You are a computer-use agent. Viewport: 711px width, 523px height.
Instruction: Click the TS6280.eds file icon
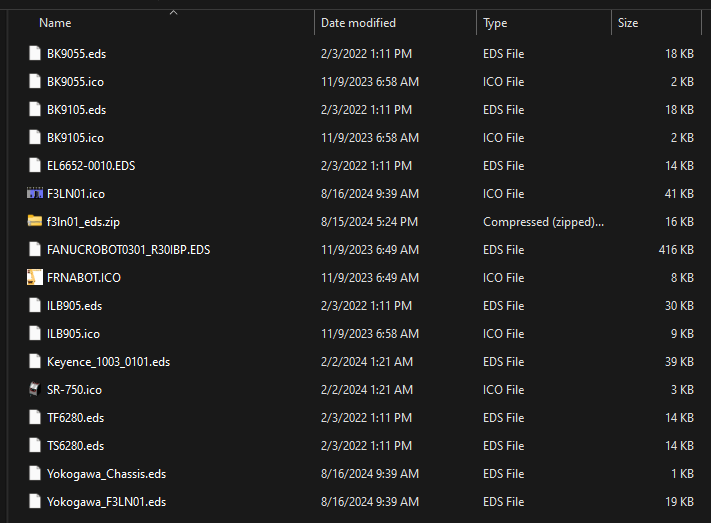coord(35,445)
